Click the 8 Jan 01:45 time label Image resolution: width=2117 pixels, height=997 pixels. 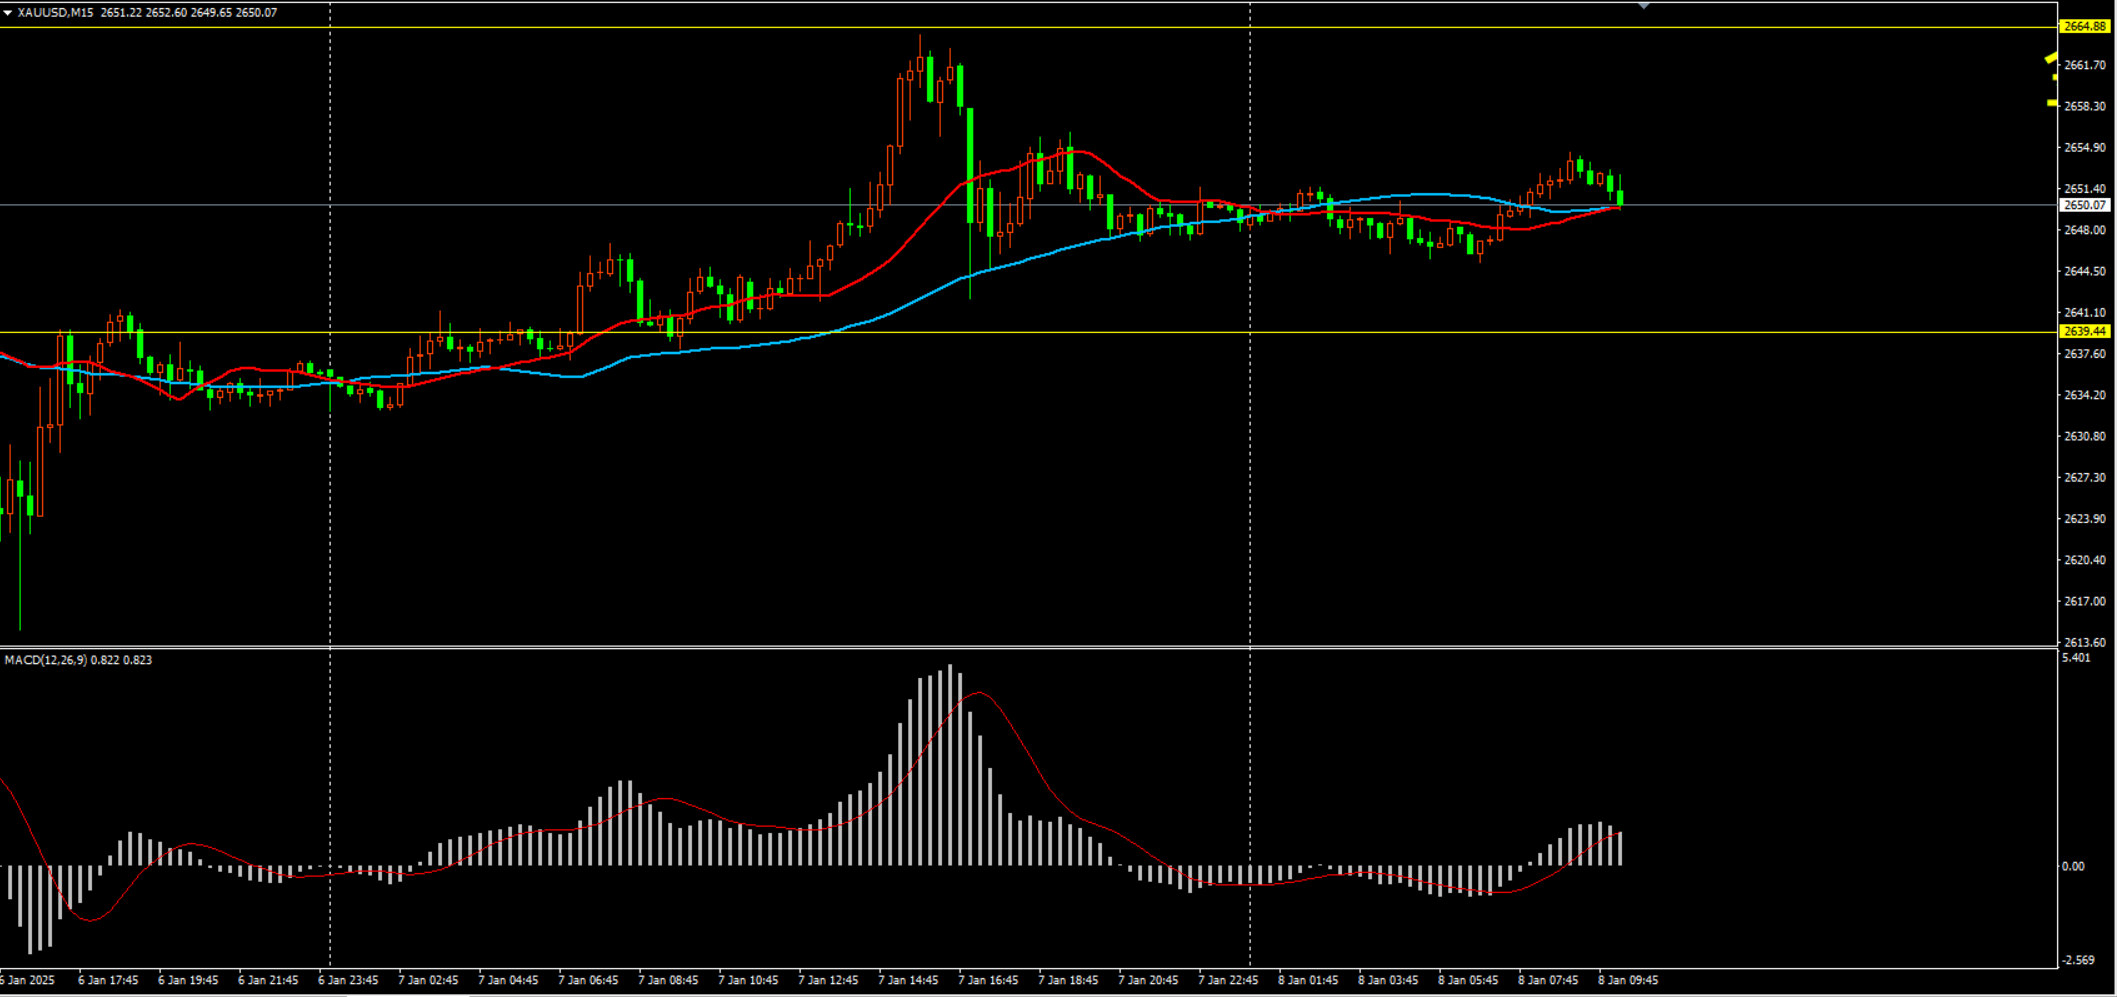(1308, 980)
